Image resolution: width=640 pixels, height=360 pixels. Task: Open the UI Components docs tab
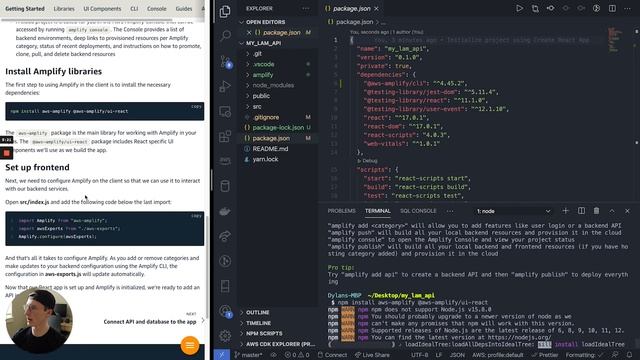(x=102, y=9)
